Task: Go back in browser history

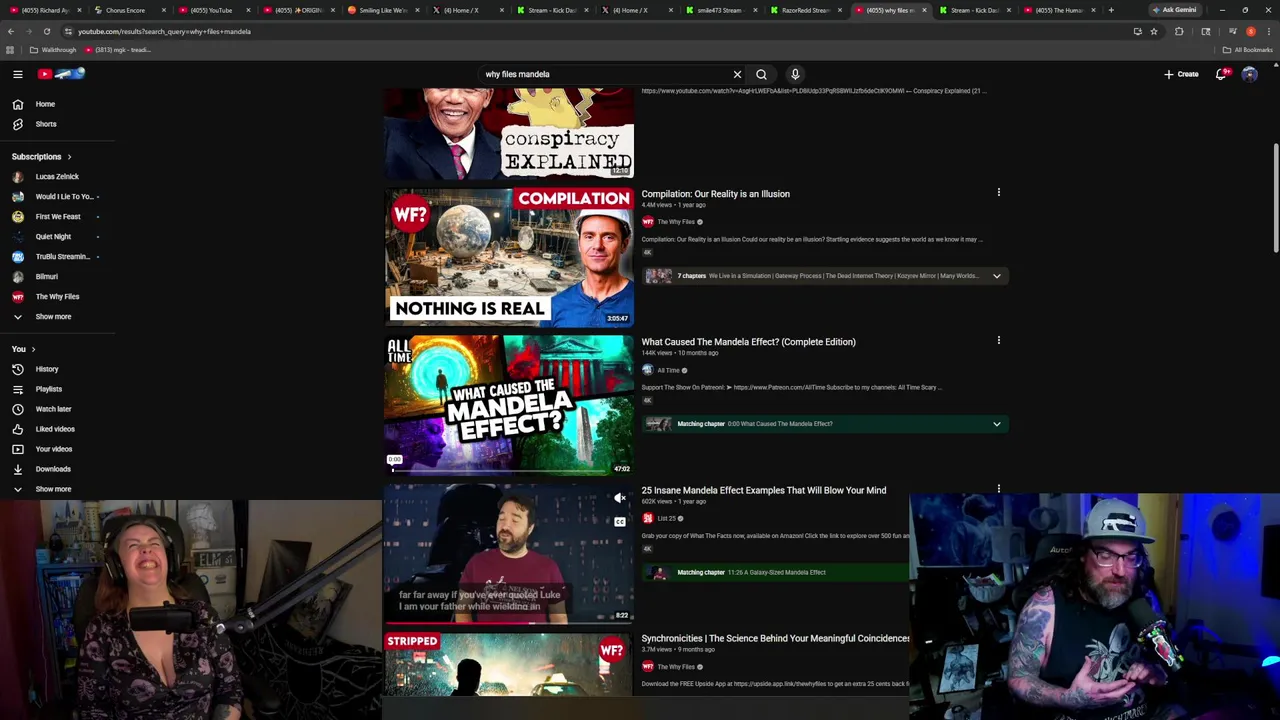Action: [10, 31]
